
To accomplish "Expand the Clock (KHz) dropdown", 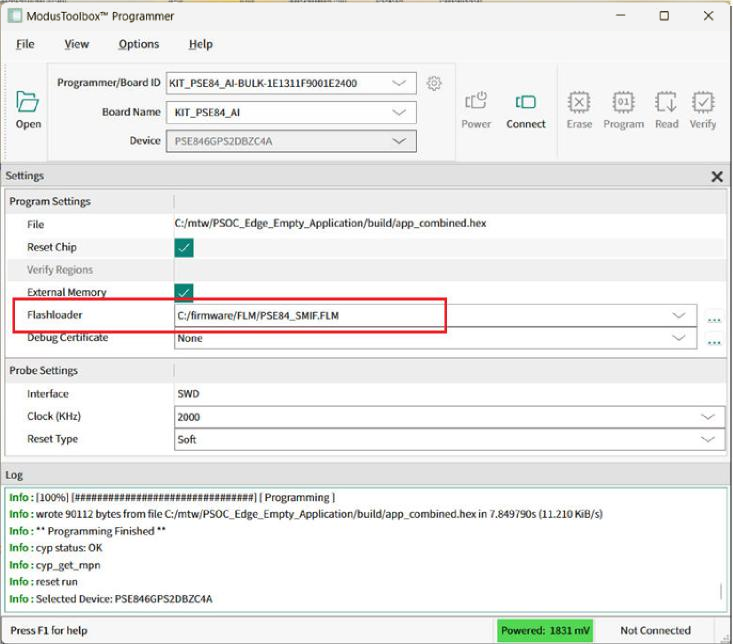I will tap(708, 416).
